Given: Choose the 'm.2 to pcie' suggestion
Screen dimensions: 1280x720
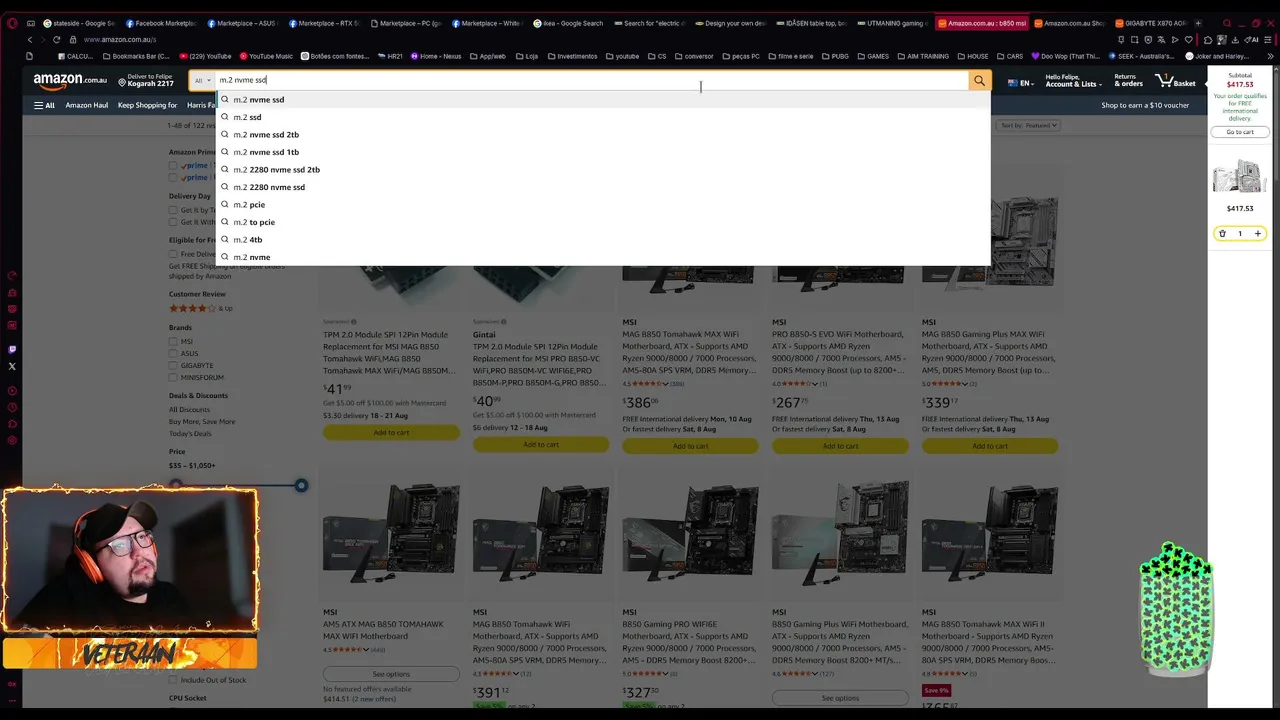Looking at the screenshot, I should [x=603, y=222].
